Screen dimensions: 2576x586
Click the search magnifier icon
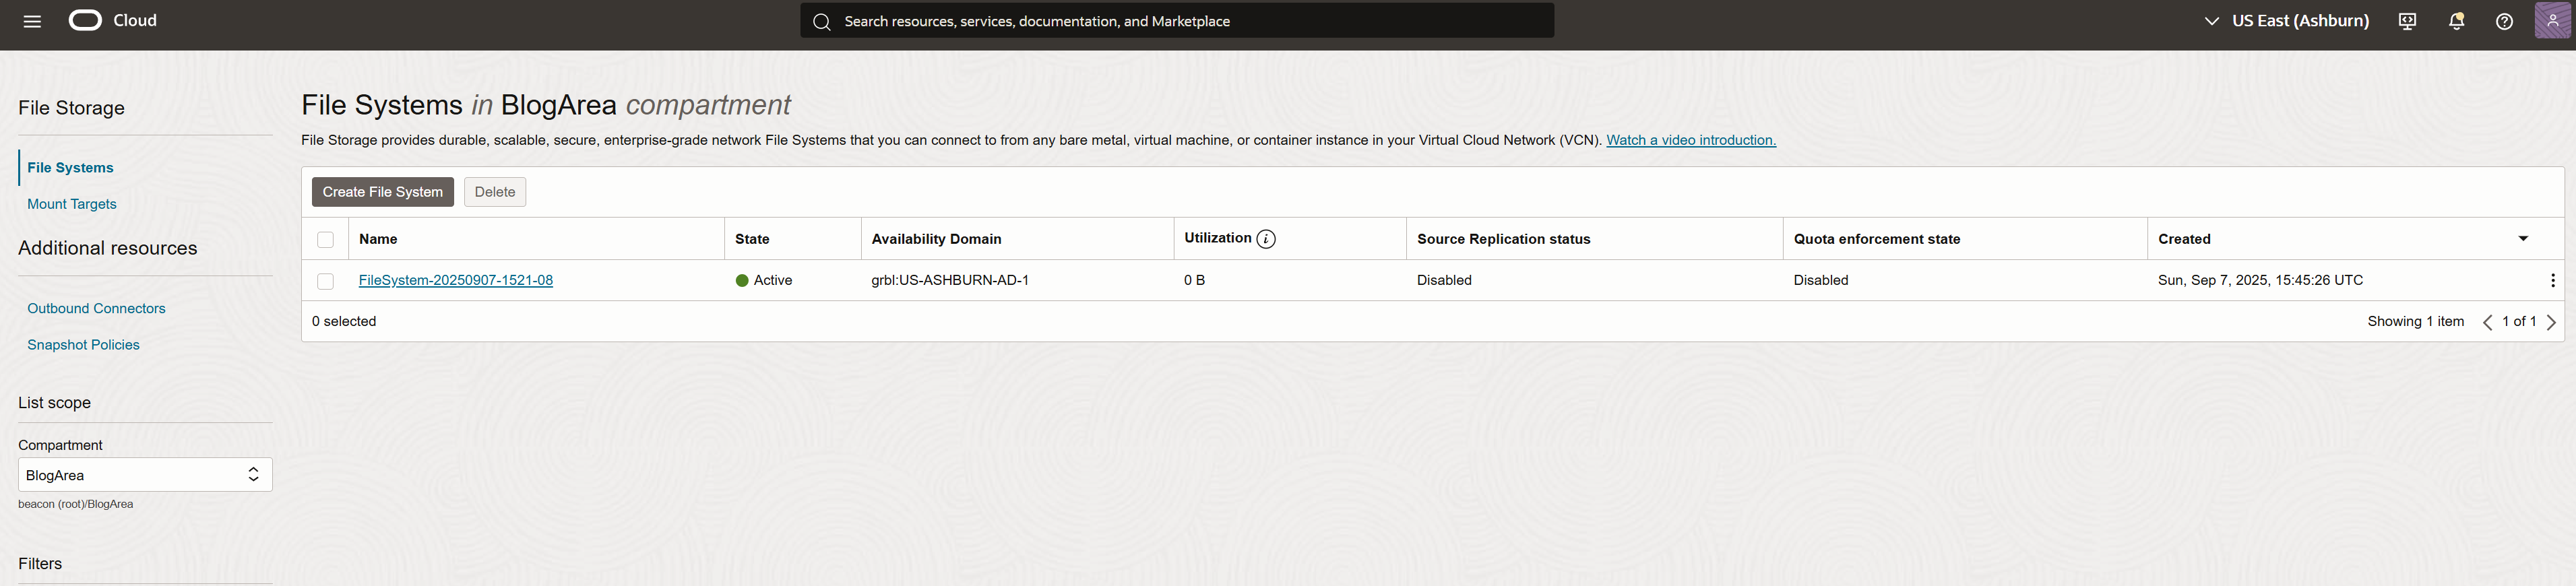click(822, 21)
